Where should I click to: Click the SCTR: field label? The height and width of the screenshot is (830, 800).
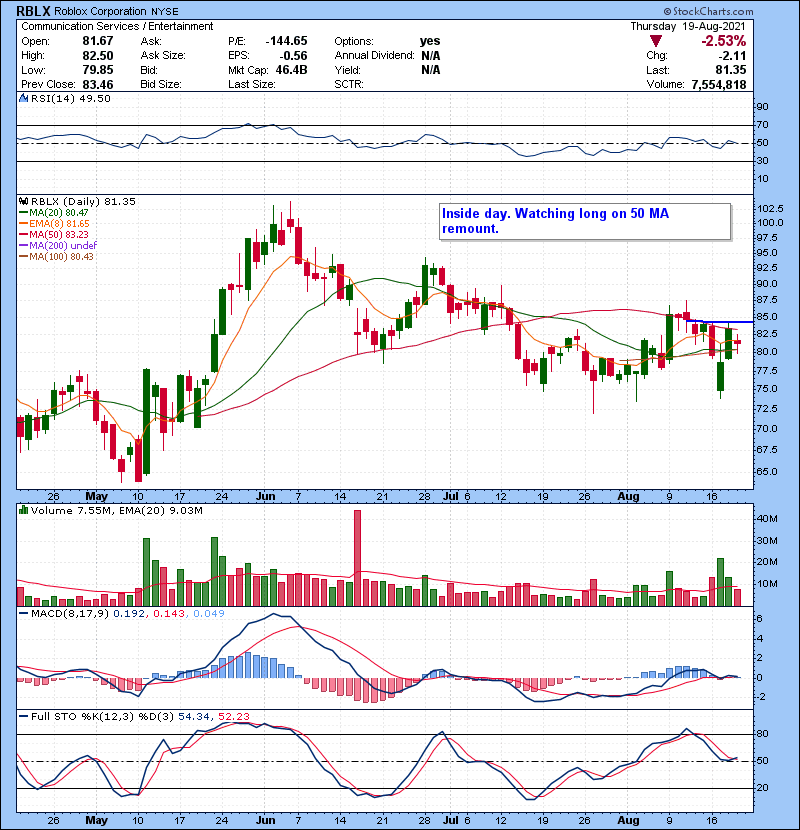click(349, 84)
